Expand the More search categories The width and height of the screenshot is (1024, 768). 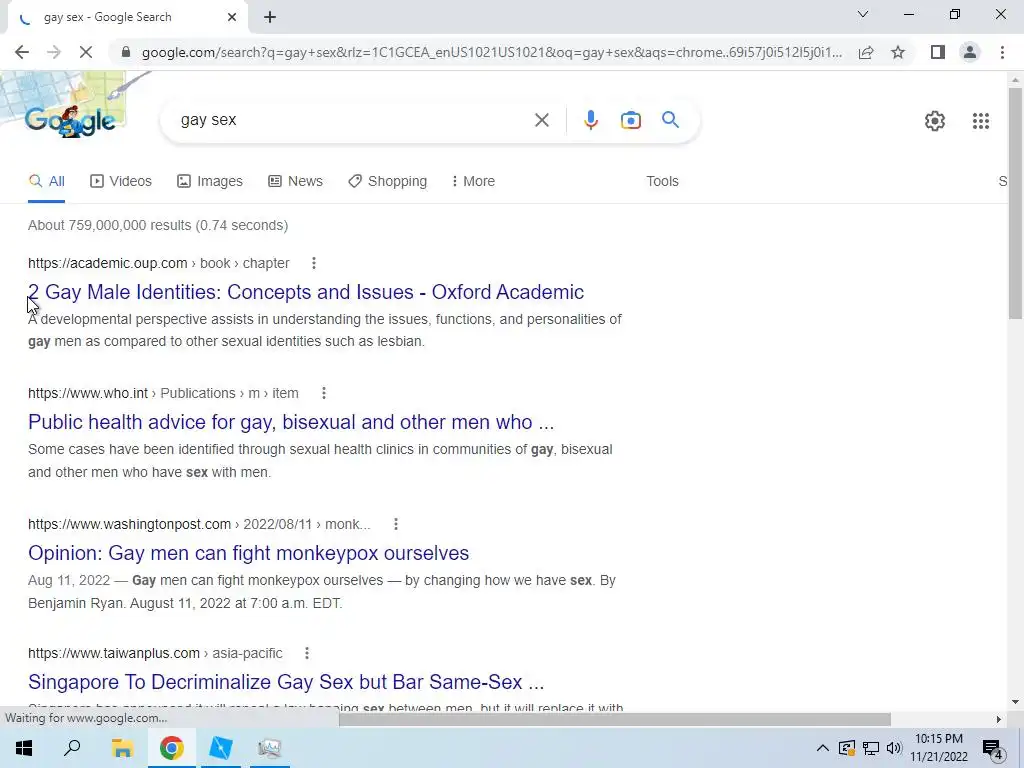[x=473, y=181]
